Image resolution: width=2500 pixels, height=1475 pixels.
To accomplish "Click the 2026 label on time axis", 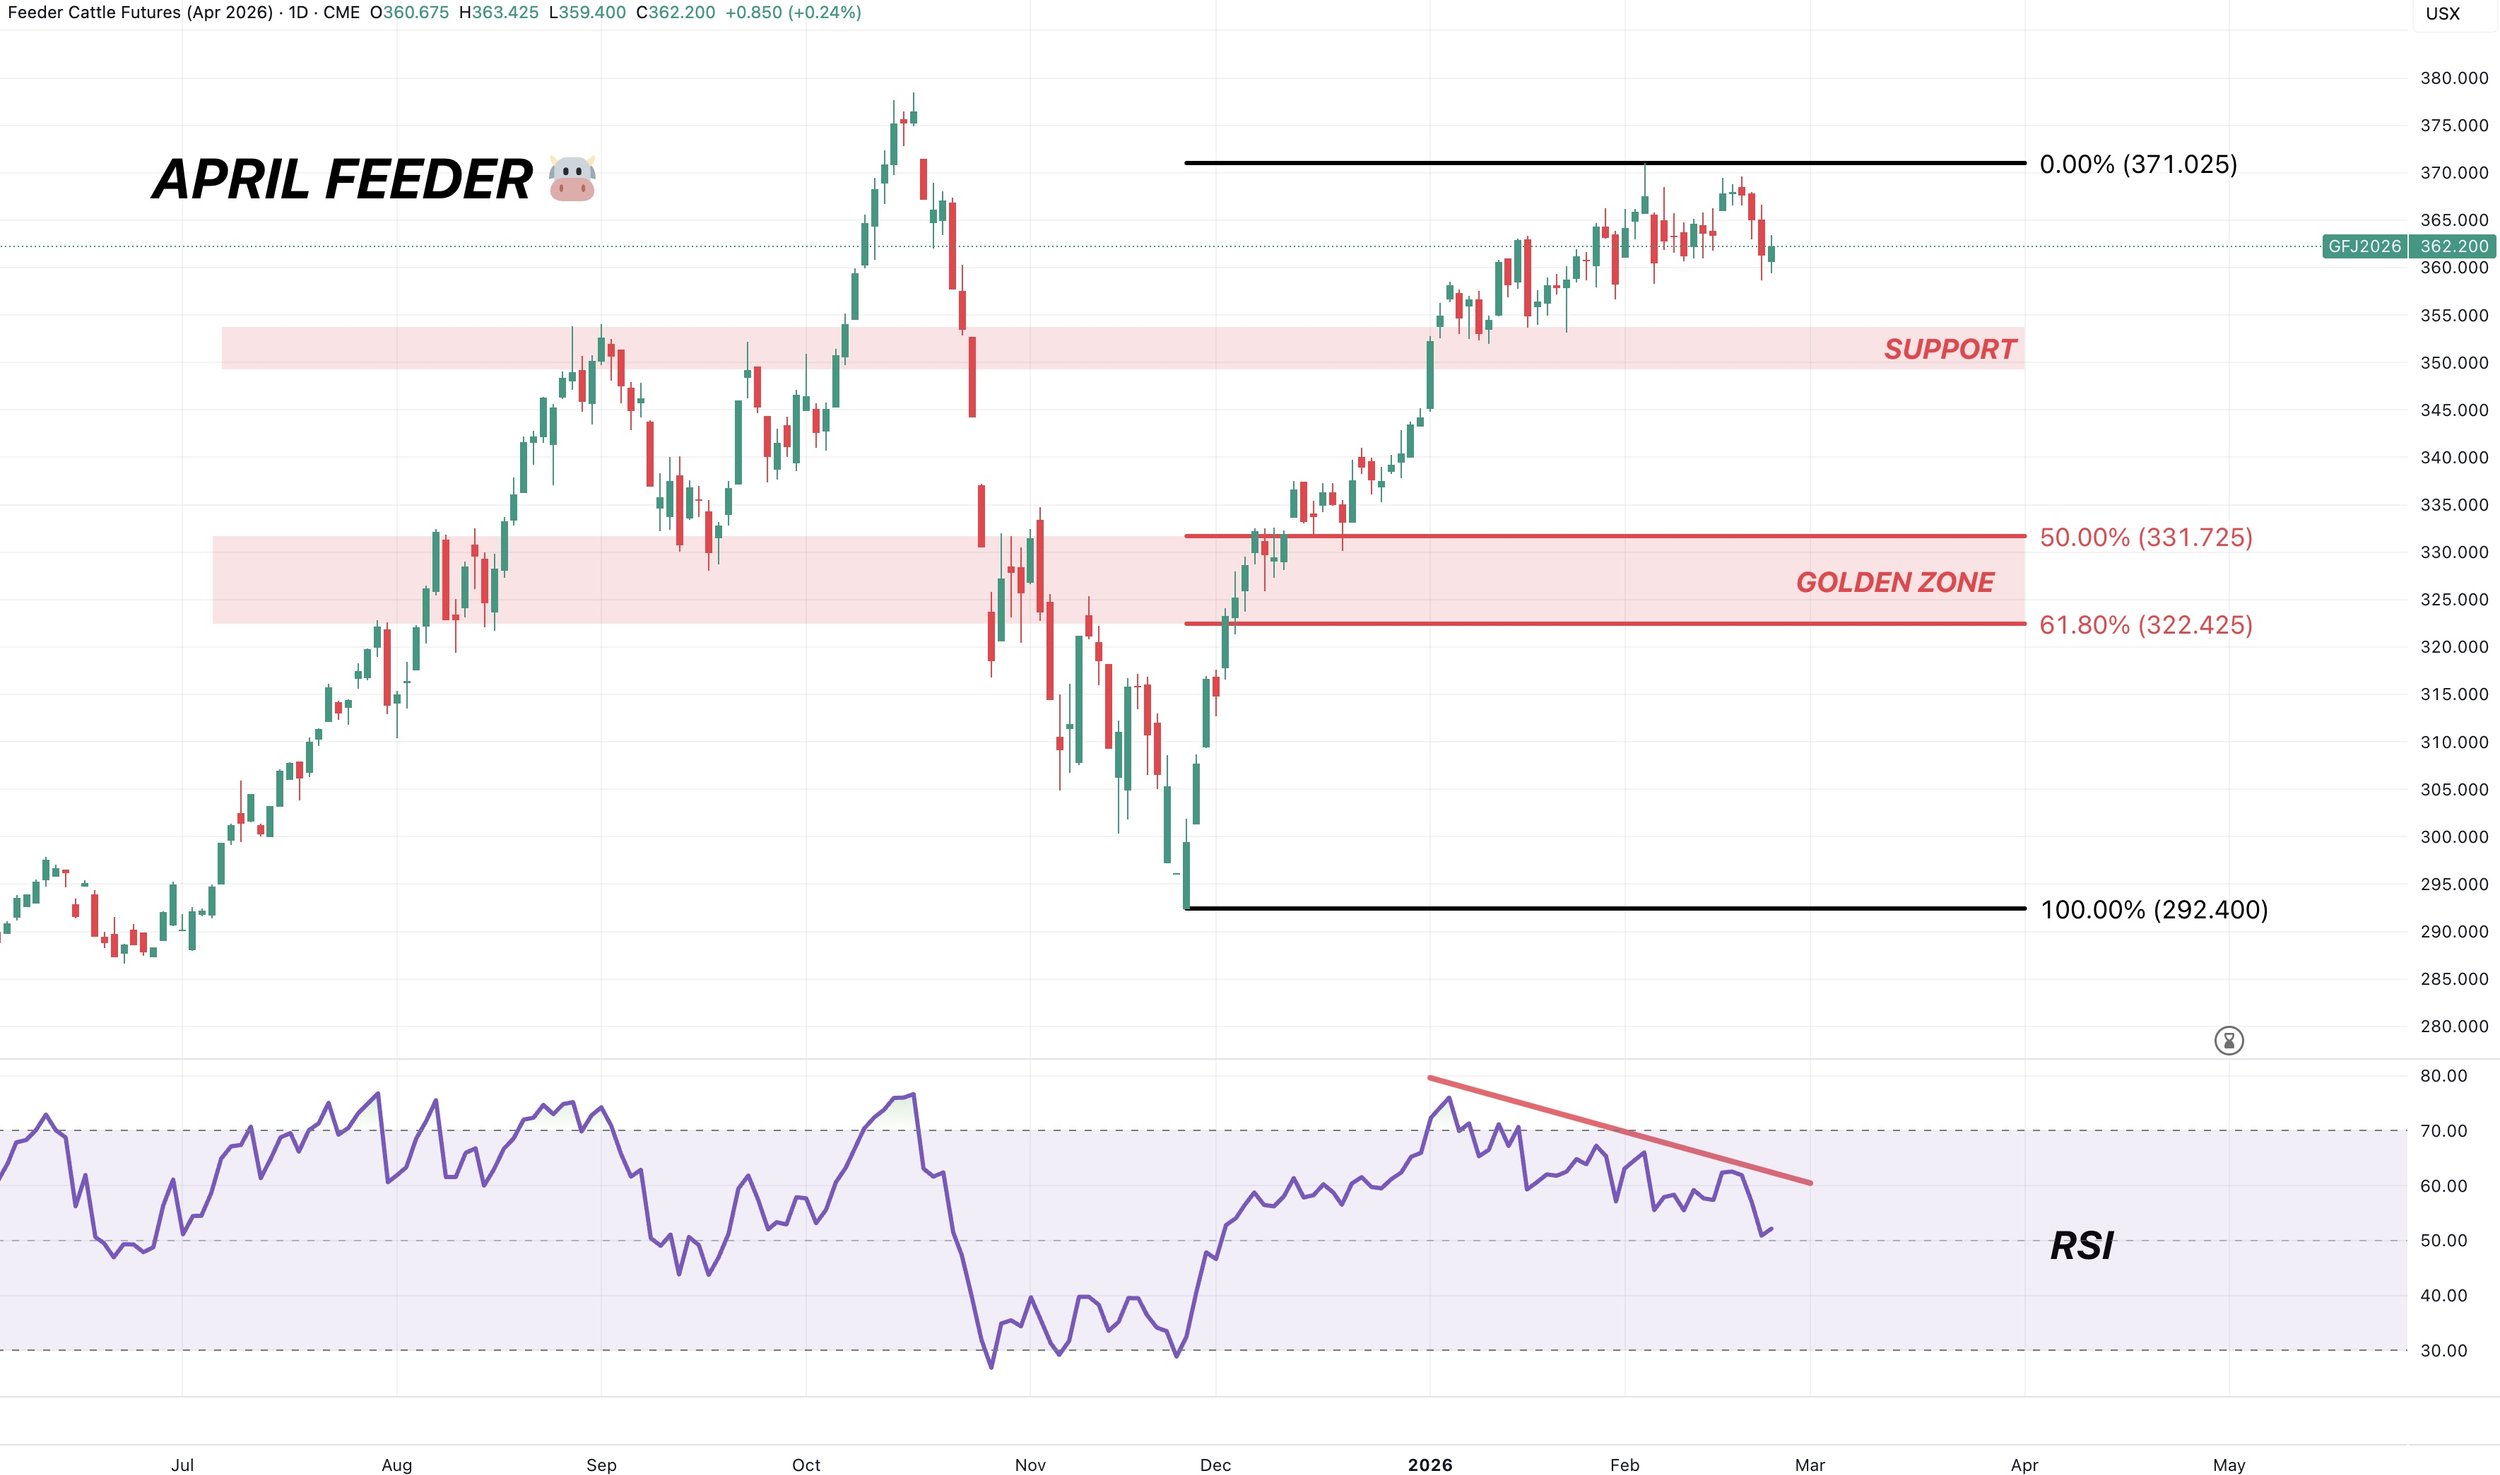I will pyautogui.click(x=1429, y=1465).
